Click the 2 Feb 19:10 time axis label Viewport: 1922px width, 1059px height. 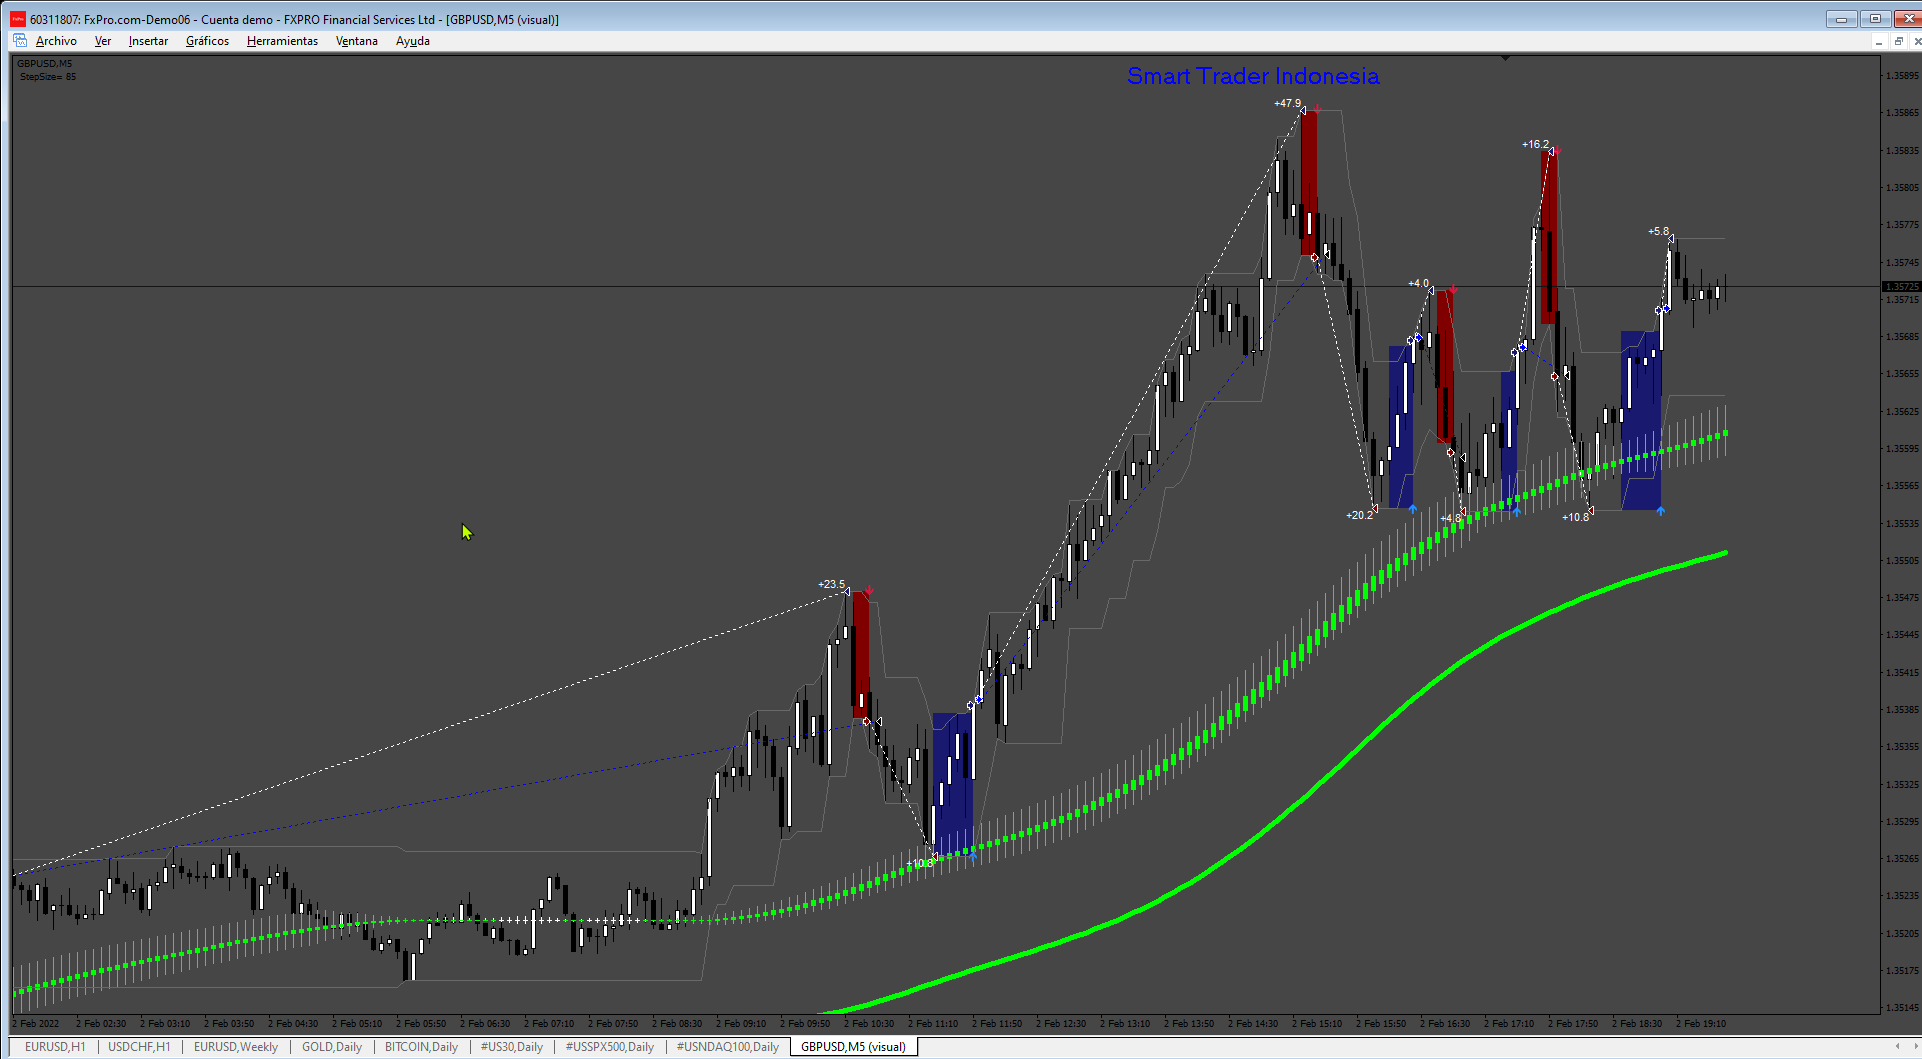[1700, 1023]
